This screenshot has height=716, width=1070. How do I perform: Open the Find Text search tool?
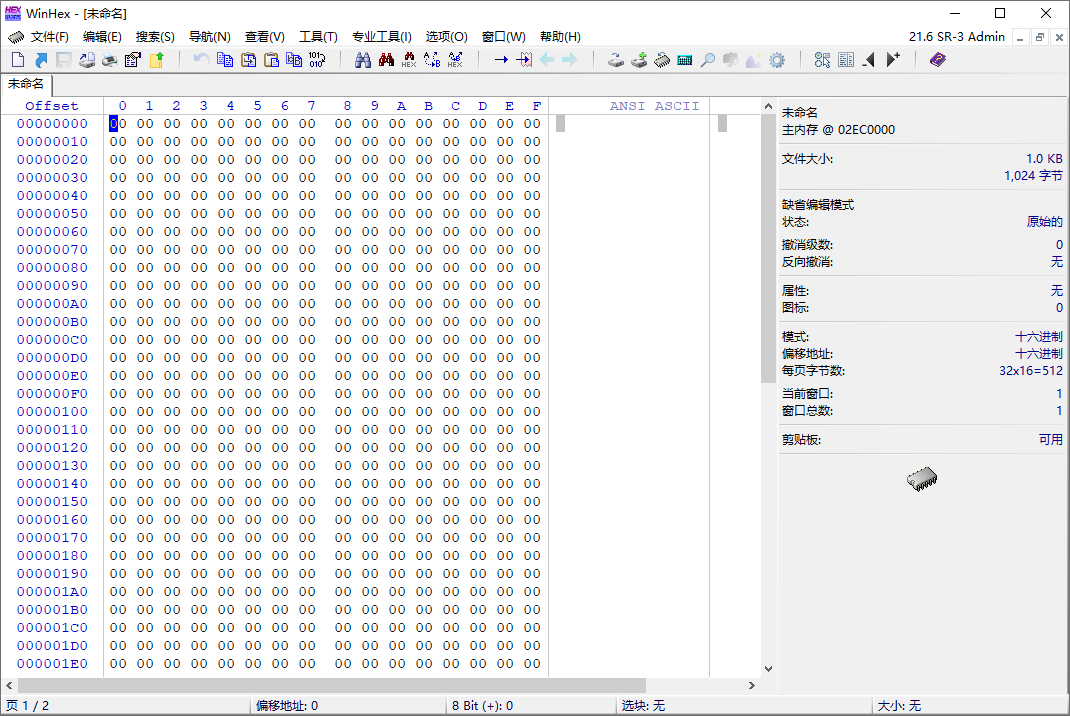point(362,59)
